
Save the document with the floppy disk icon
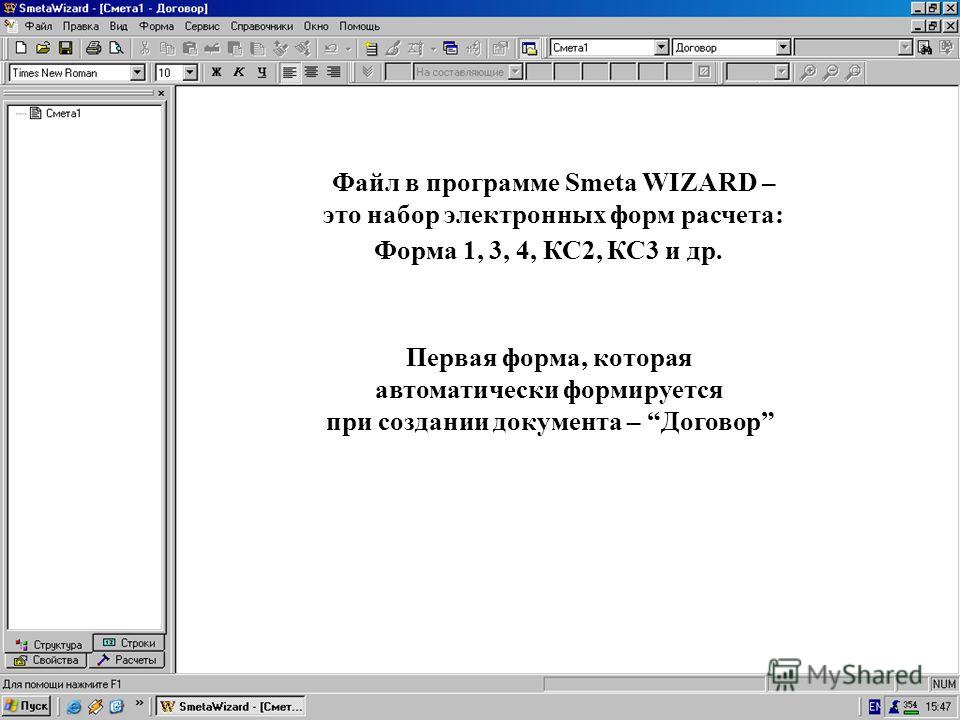click(66, 48)
